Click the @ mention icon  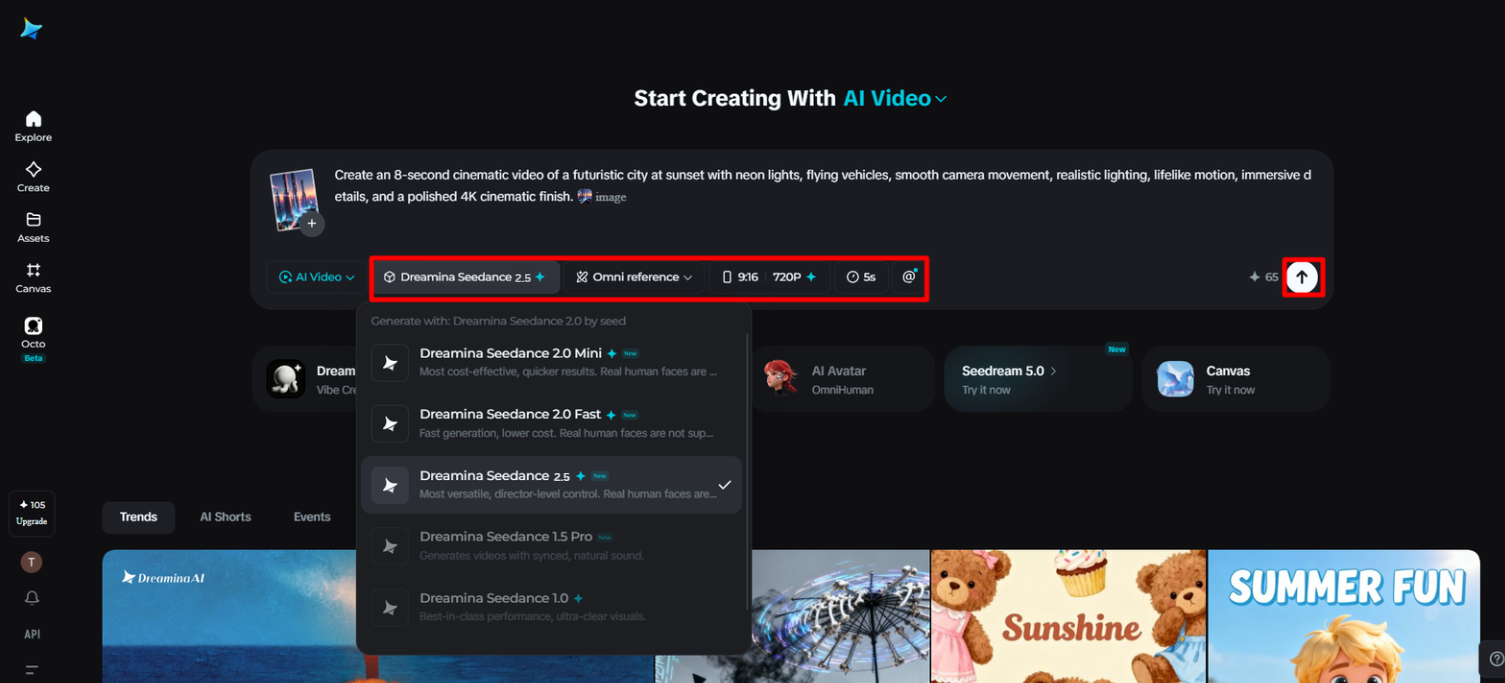[x=909, y=277]
